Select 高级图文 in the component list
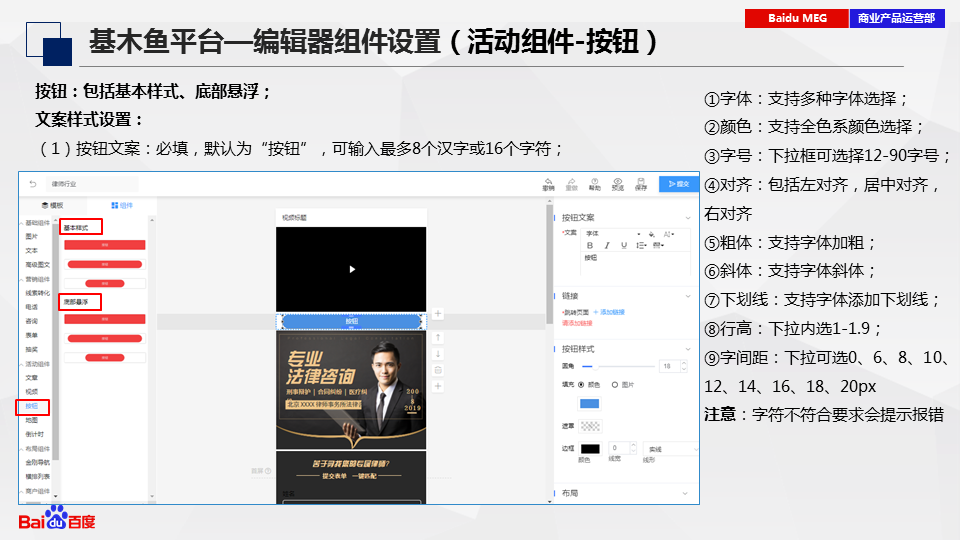Image resolution: width=960 pixels, height=540 pixels. click(x=37, y=264)
